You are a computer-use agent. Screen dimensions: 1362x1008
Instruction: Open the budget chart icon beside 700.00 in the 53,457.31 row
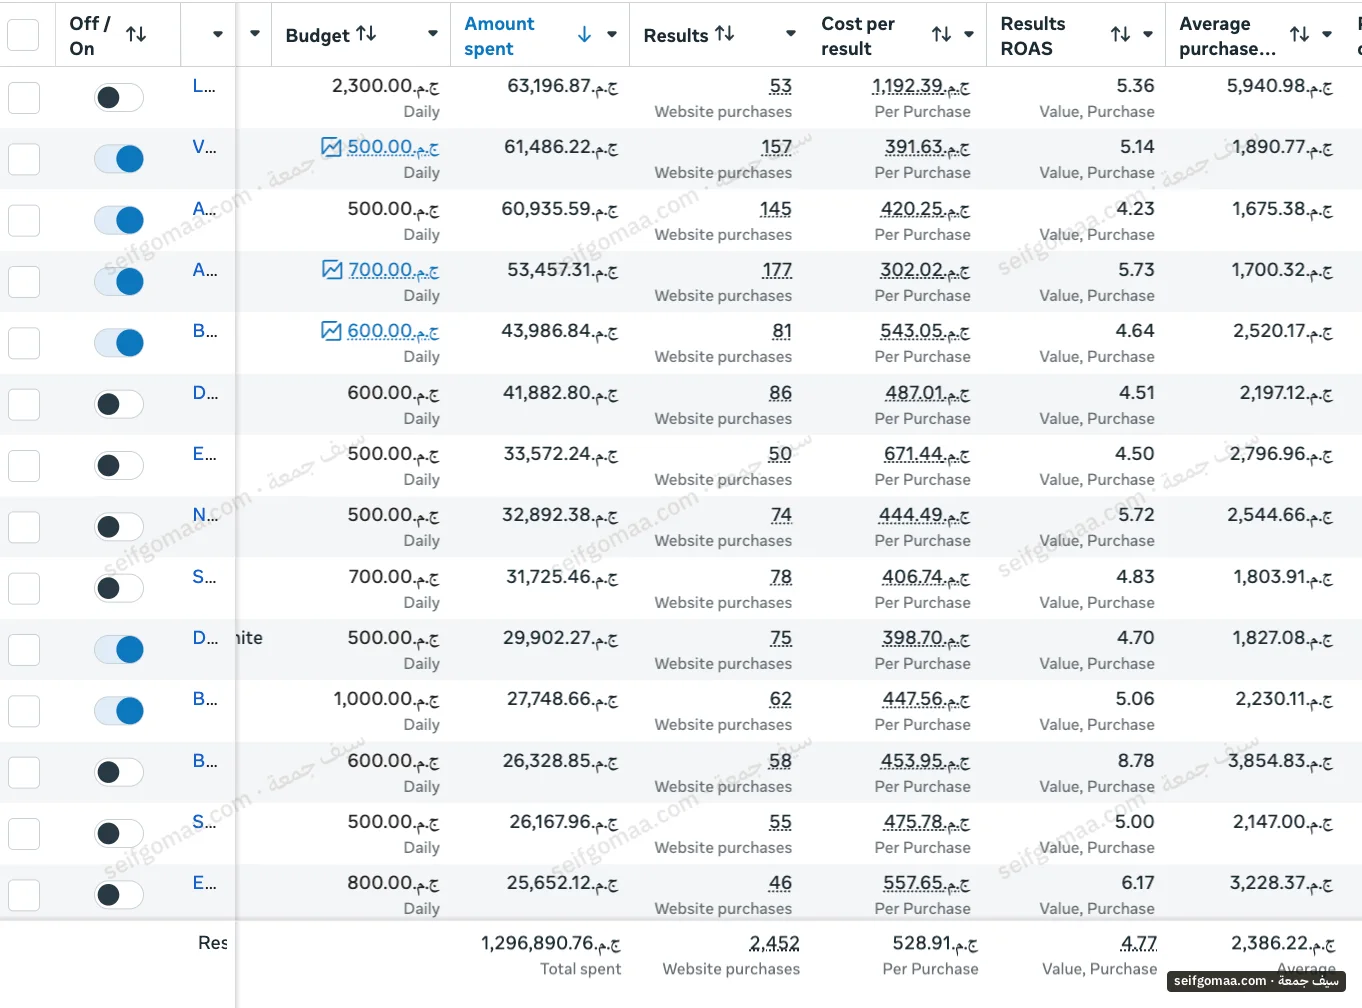point(332,270)
